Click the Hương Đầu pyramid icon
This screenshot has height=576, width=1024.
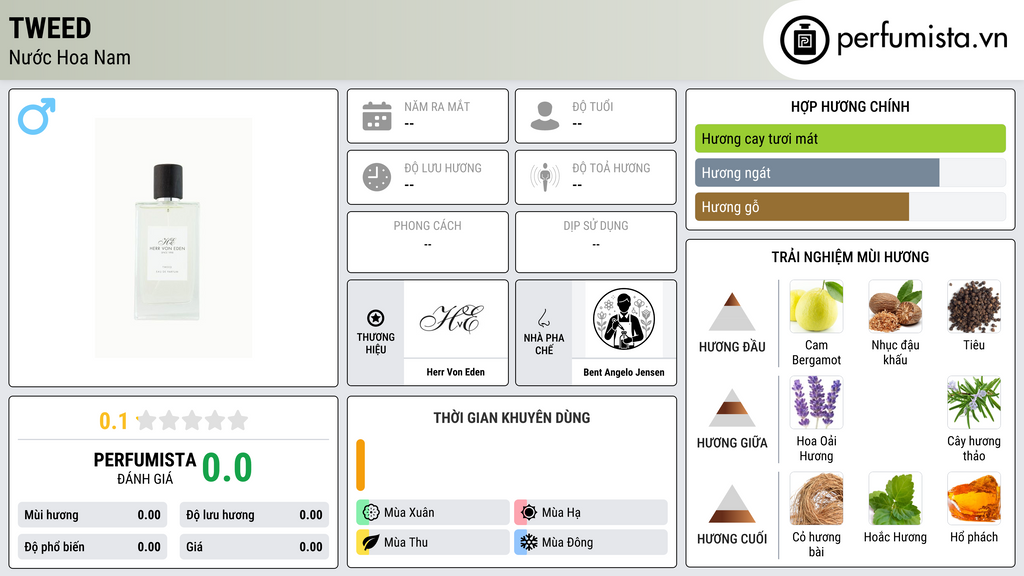pyautogui.click(x=732, y=312)
